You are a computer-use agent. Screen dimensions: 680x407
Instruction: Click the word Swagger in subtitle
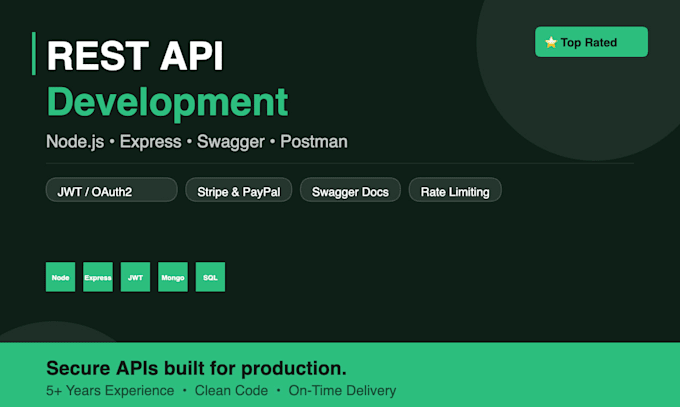(x=231, y=142)
